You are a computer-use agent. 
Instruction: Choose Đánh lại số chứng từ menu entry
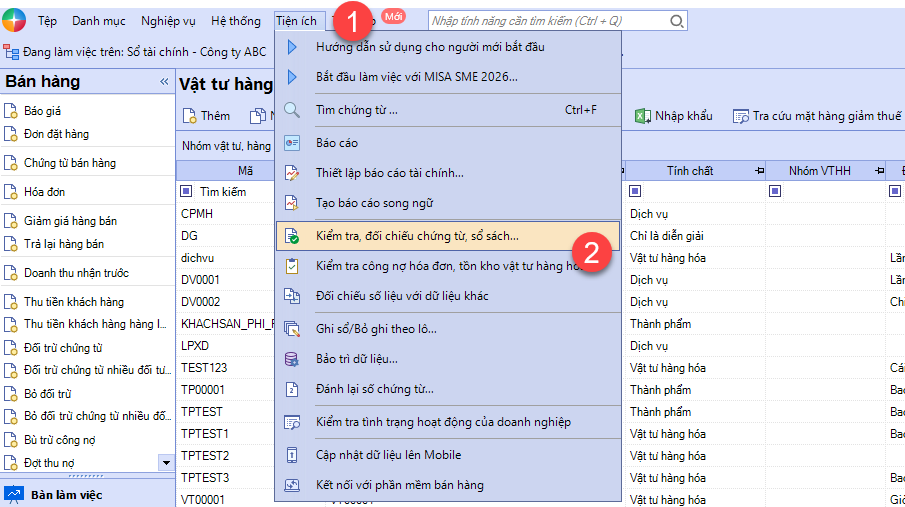(374, 389)
